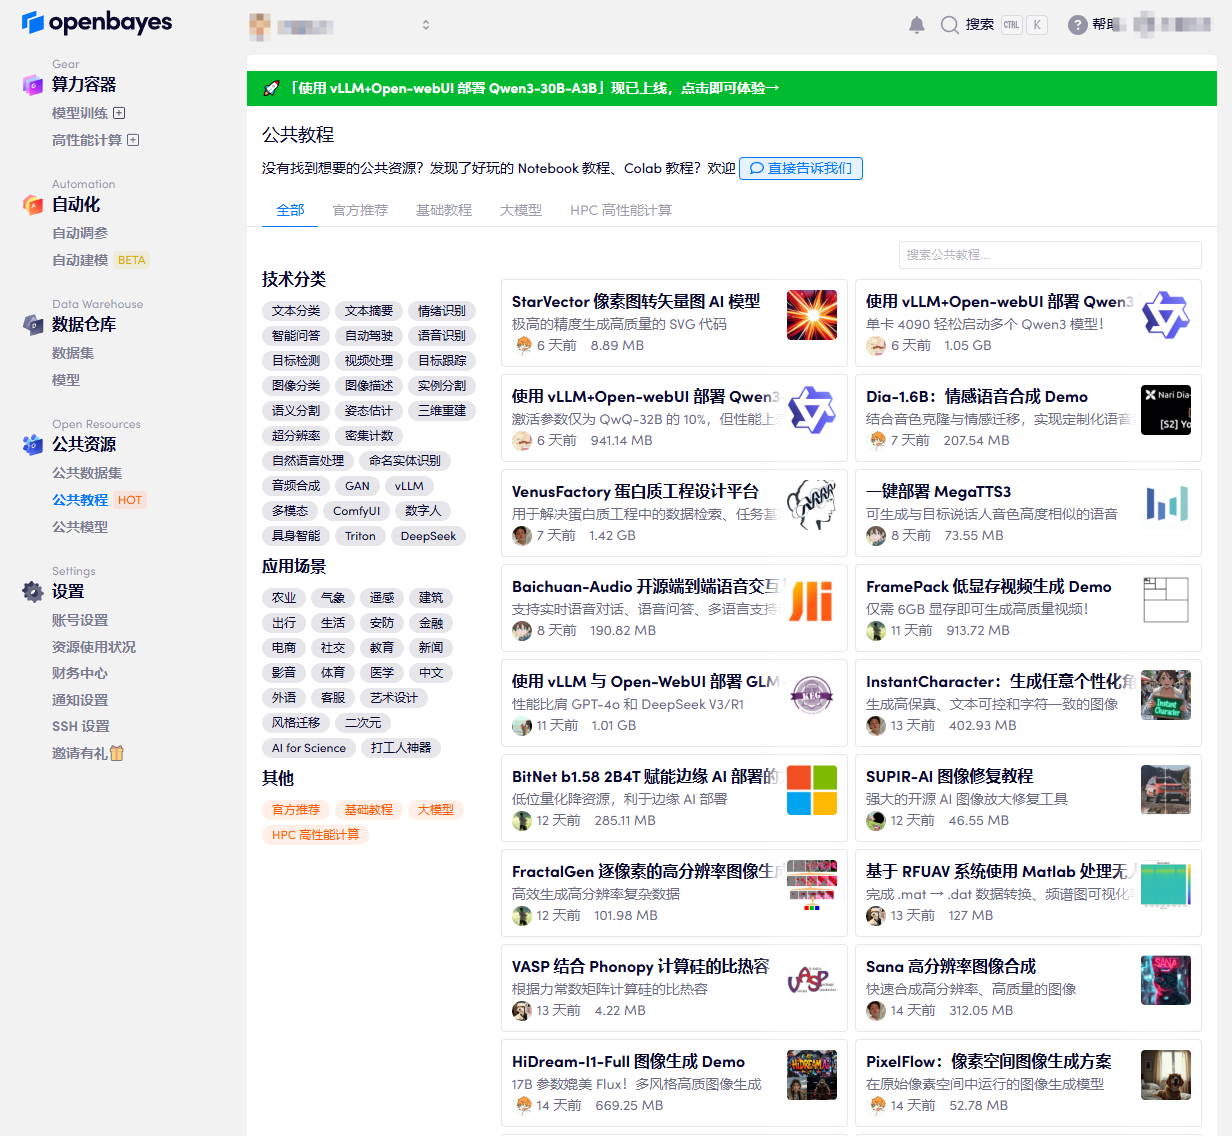The image size is (1232, 1136).
Task: Focus the 搜索公共教程 search field
Action: (1050, 255)
